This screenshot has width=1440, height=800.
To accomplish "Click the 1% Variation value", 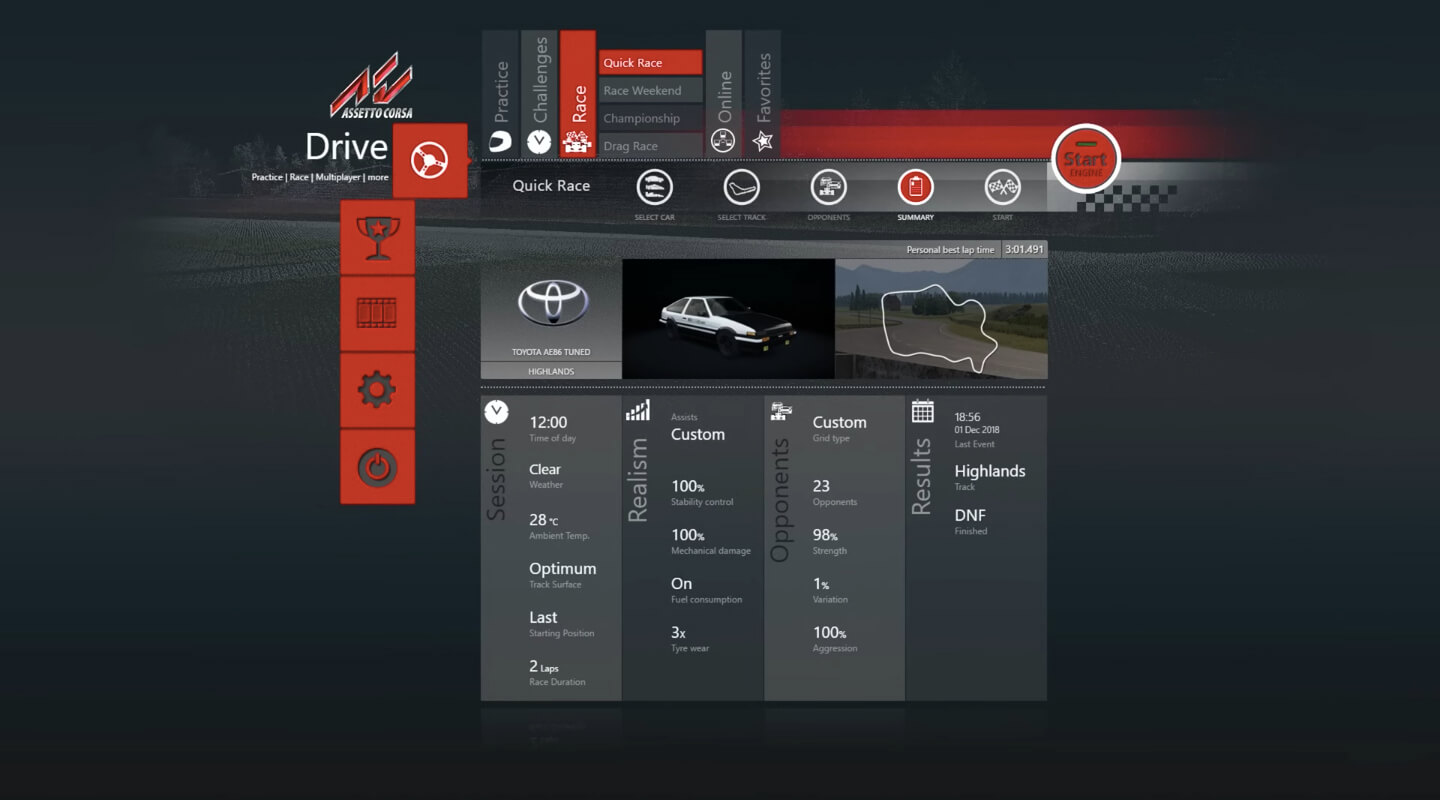I will [x=821, y=584].
